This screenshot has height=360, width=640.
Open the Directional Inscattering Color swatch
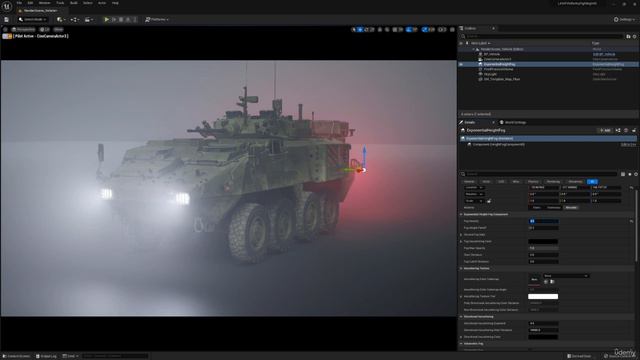[543, 337]
